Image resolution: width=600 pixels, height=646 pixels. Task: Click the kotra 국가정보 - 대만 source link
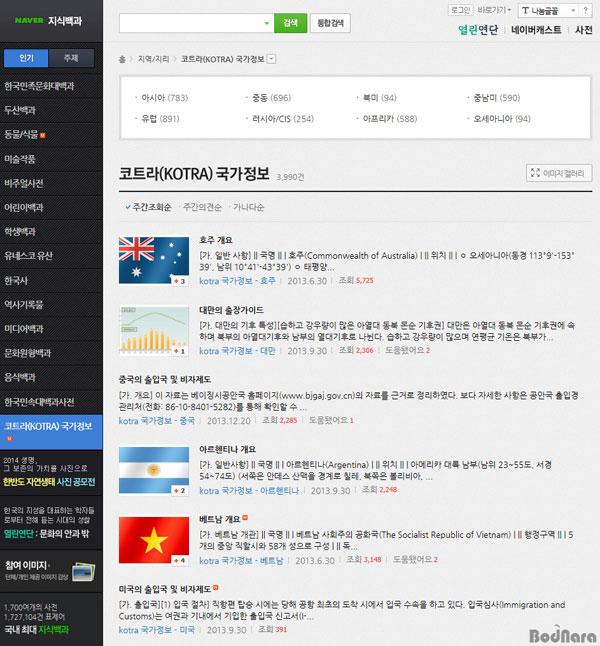click(x=237, y=351)
